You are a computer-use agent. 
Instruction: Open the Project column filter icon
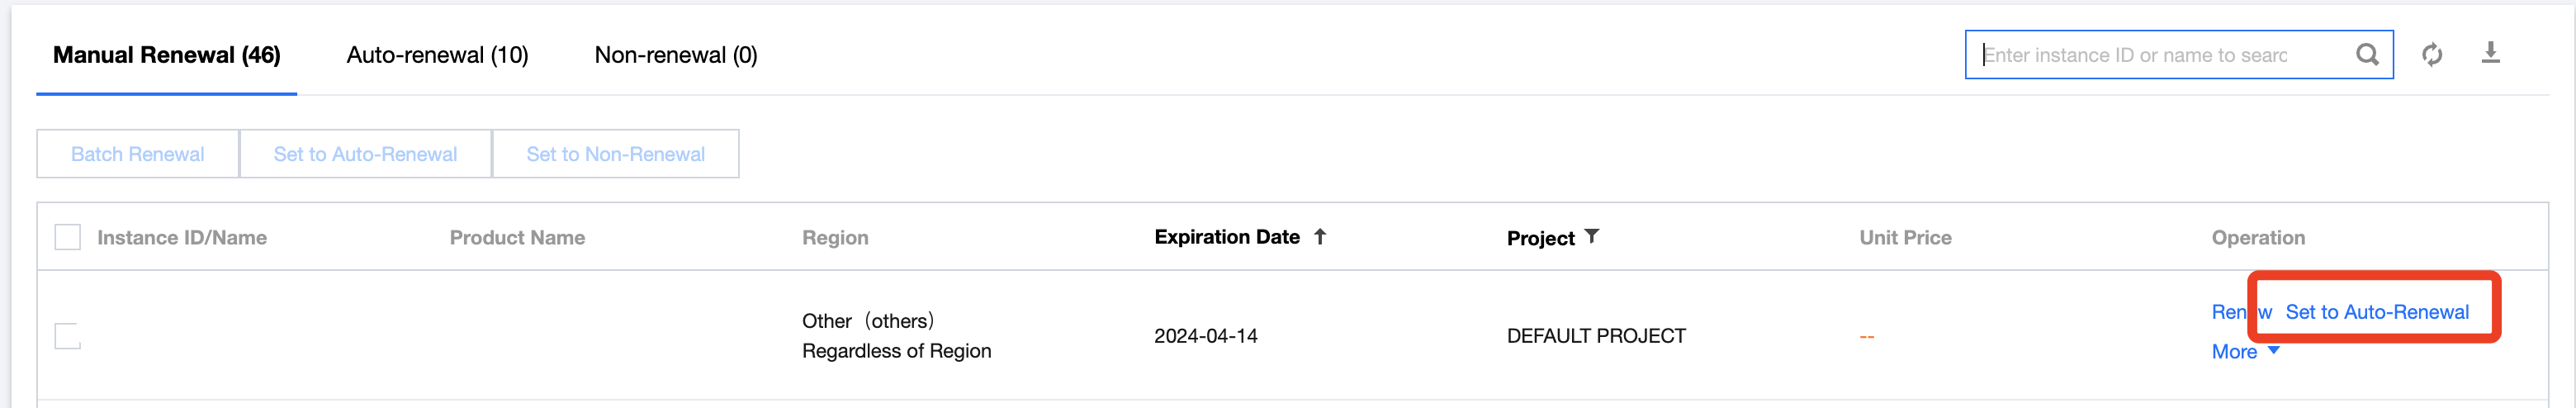coord(1592,237)
